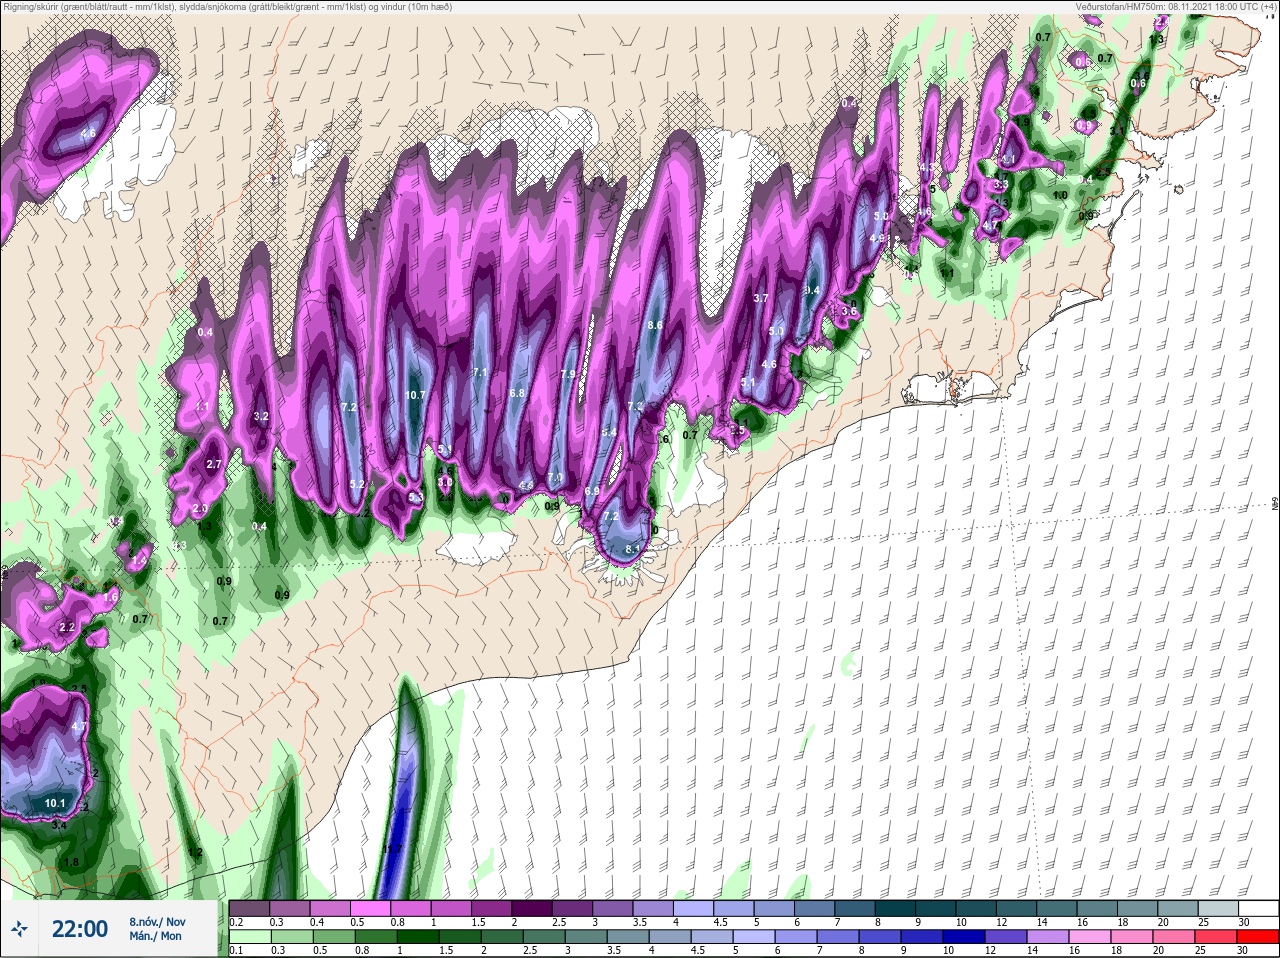Click the 6.8 precipitation value on the map
This screenshot has width=1280, height=958.
point(517,393)
